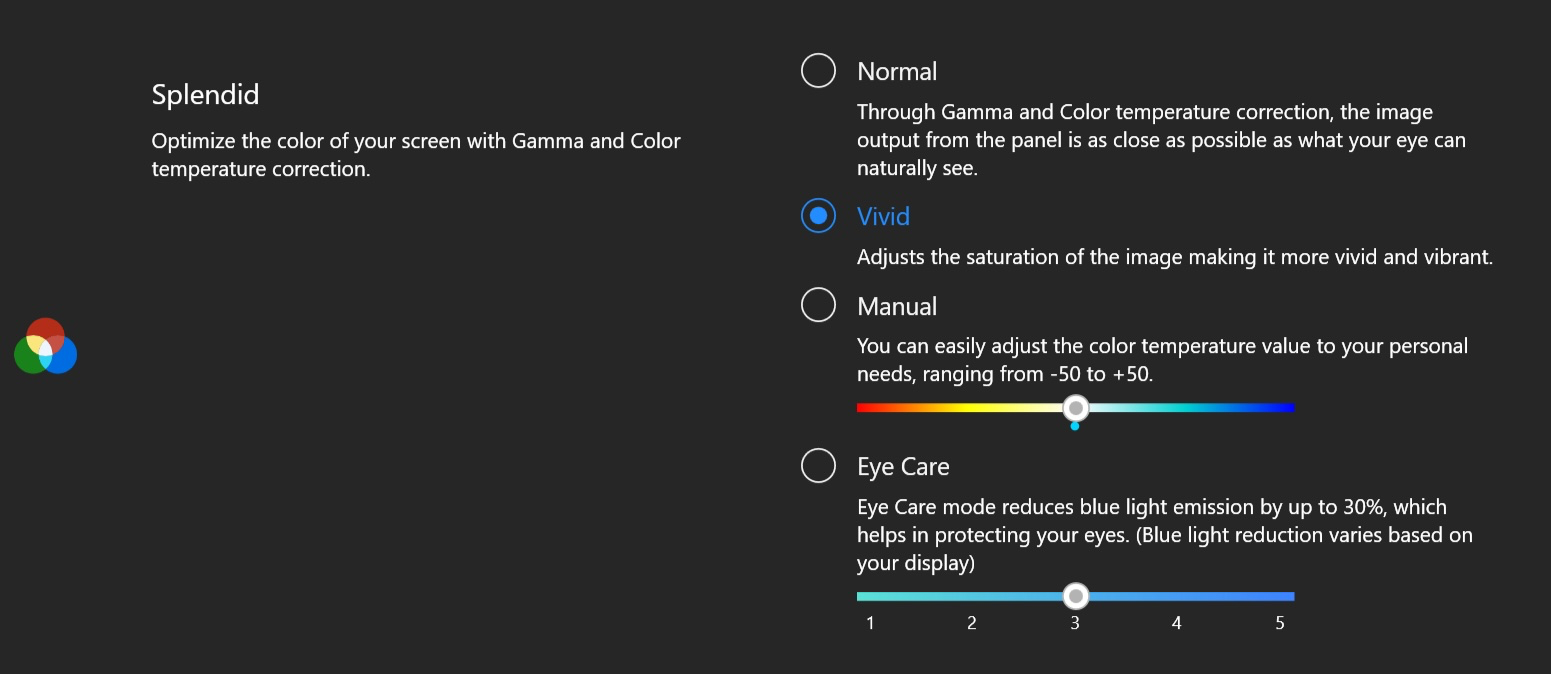1551x674 pixels.
Task: Enable the Eye Care radio button
Action: [x=818, y=465]
